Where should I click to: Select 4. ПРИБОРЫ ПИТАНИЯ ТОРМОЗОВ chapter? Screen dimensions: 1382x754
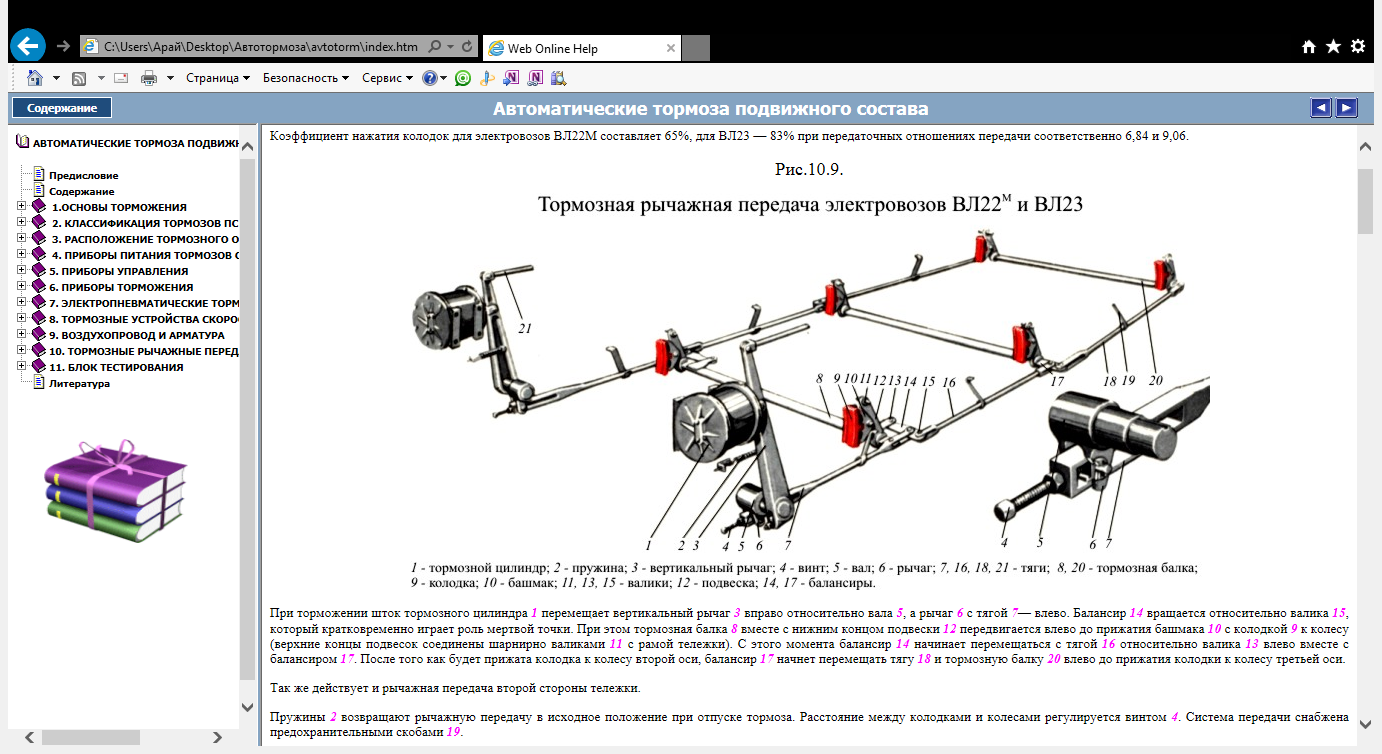pos(146,255)
